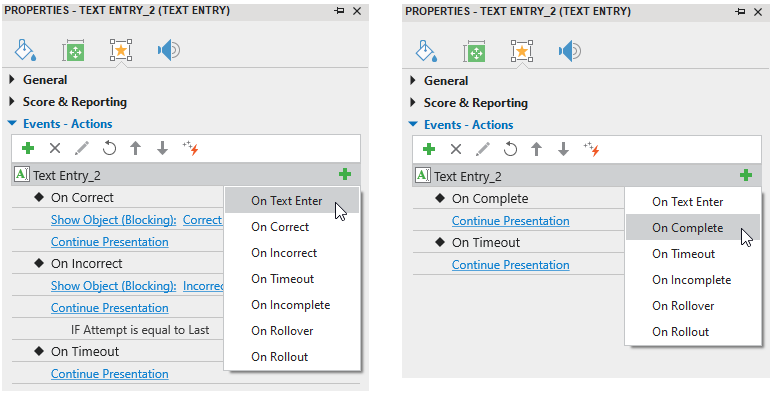Add event via plus on right Text Entry_2 row
The image size is (774, 394).
tap(746, 175)
